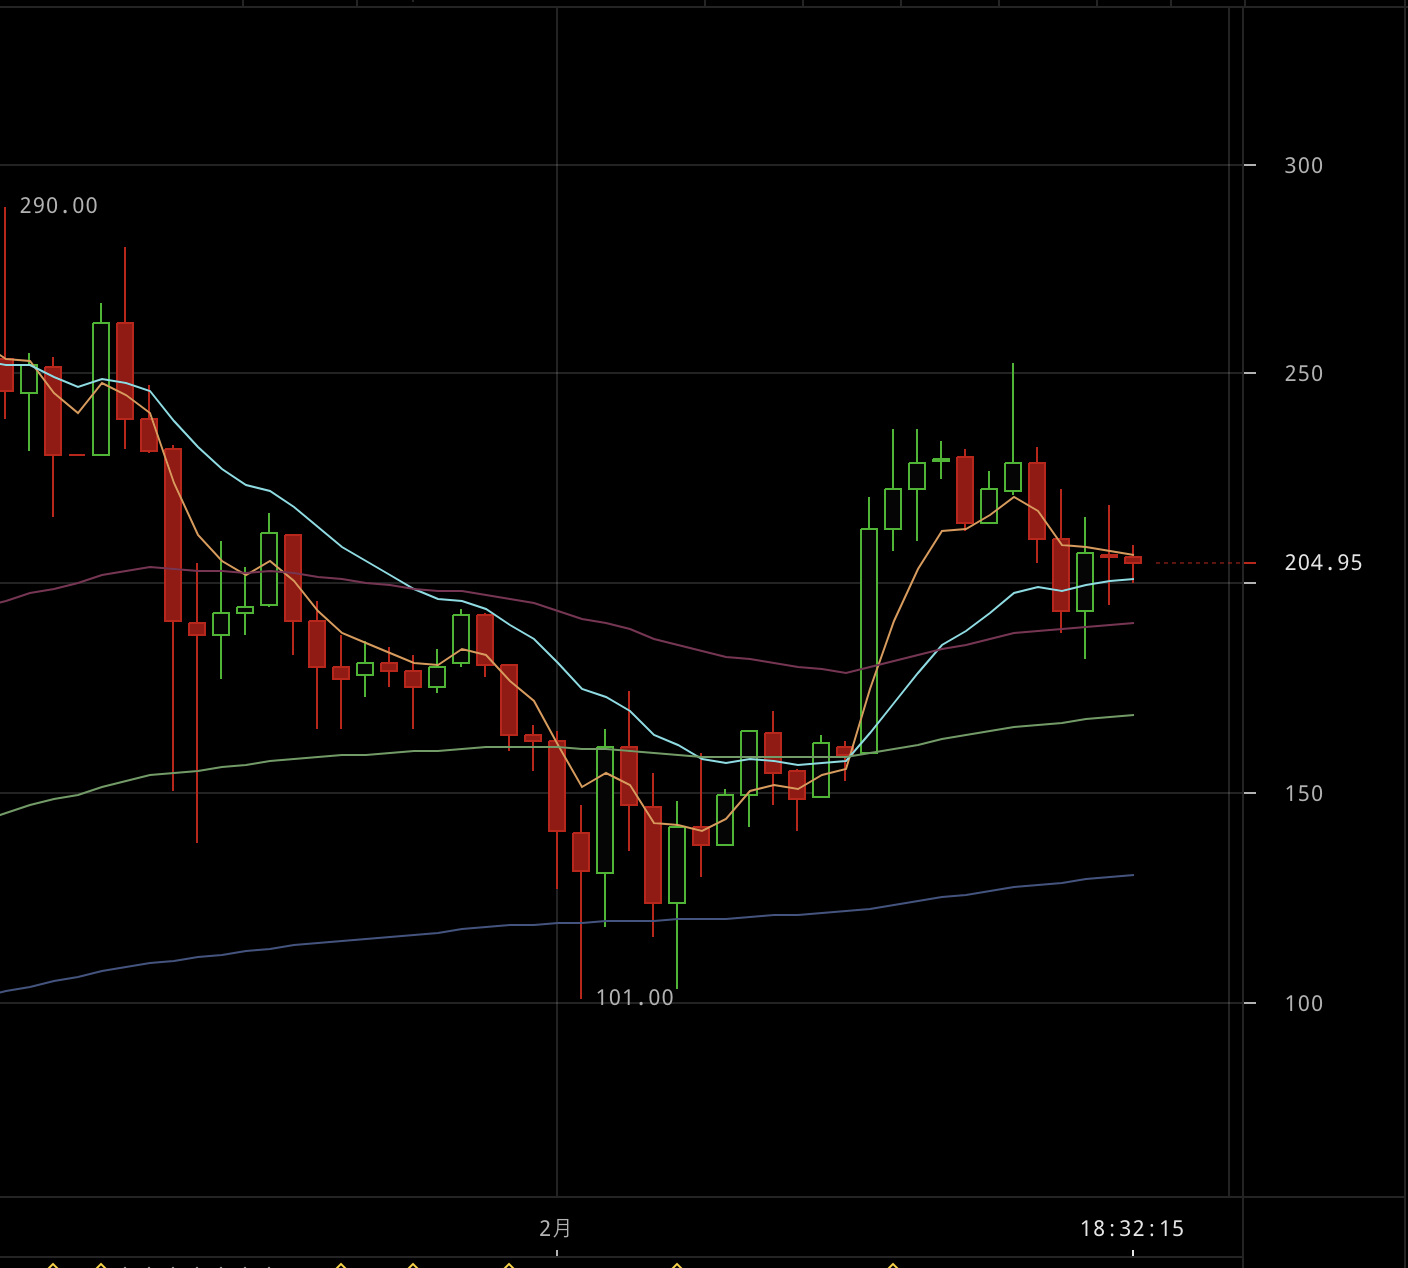Click the 250 price axis label
The image size is (1408, 1268).
point(1303,373)
